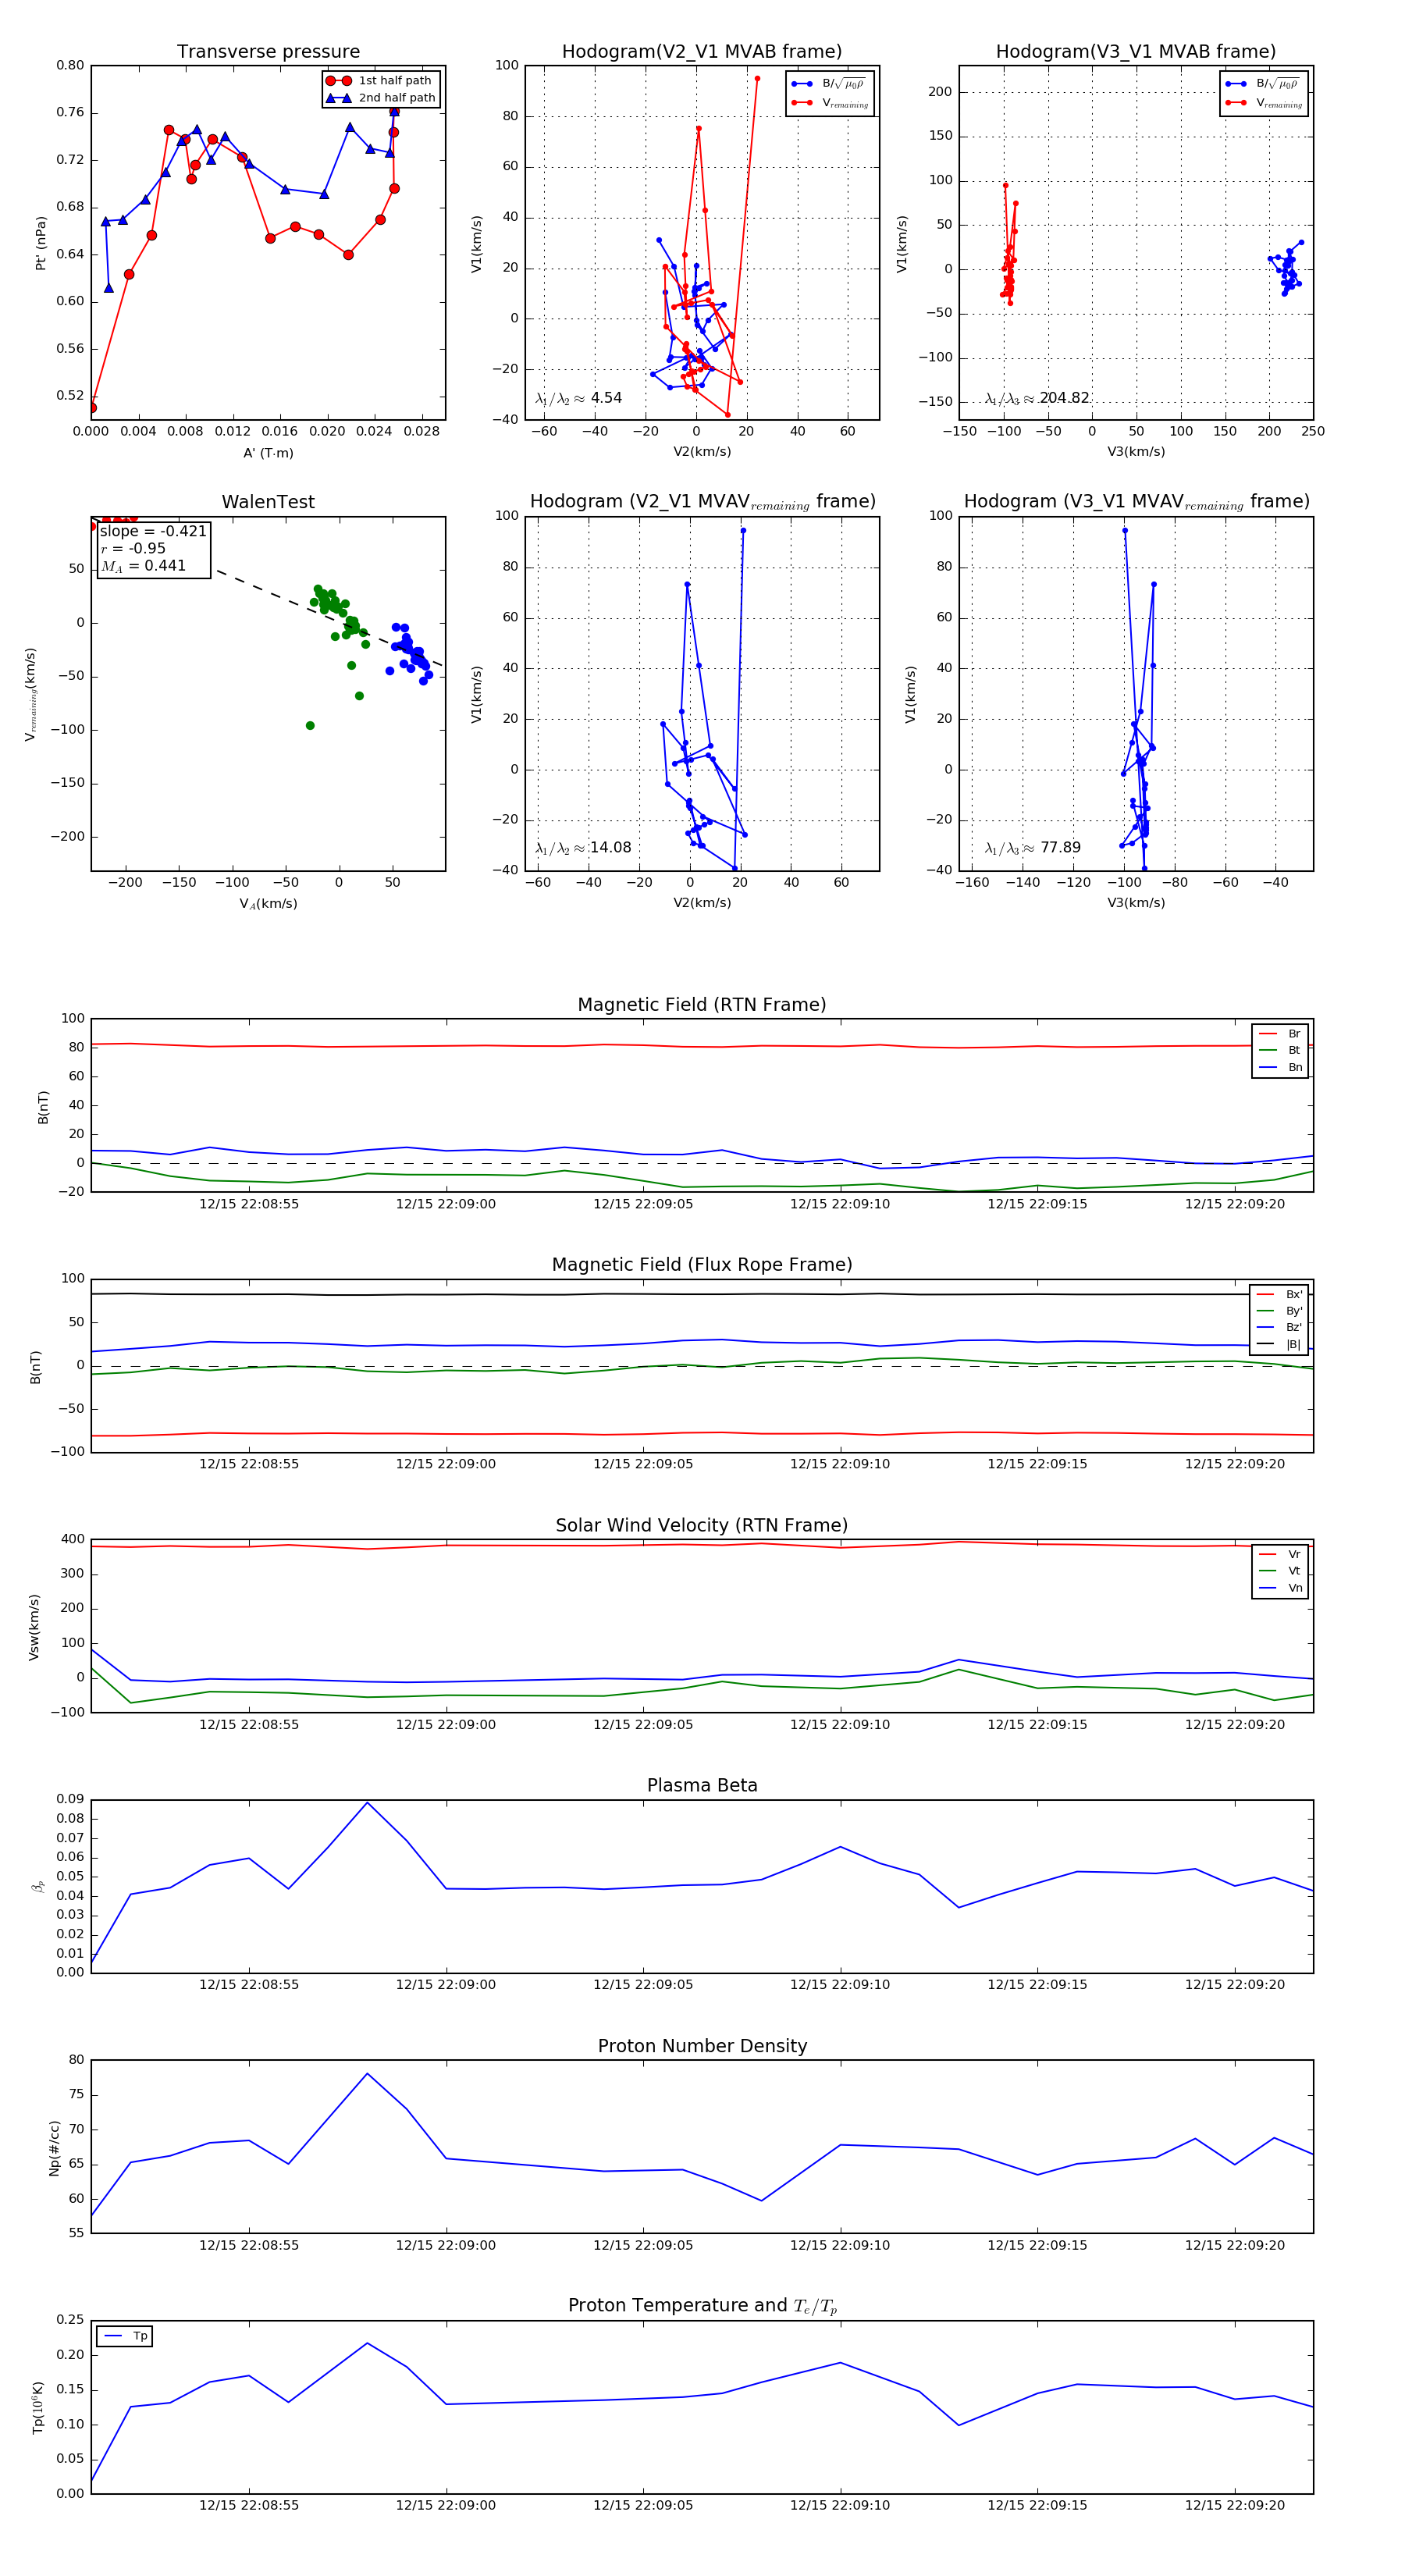Click 'Hodogram (V2_V1 MVAV remaining frame)' title

[702, 502]
